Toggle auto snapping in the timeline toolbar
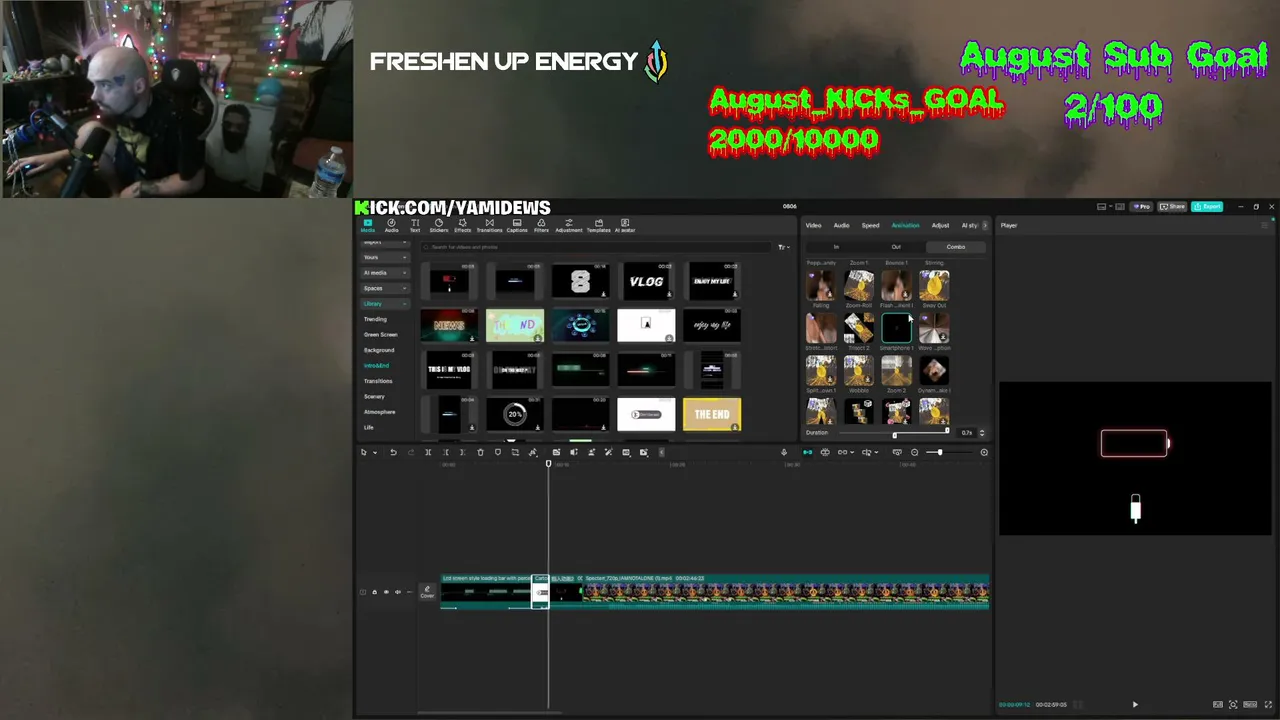The image size is (1280, 720). click(825, 453)
